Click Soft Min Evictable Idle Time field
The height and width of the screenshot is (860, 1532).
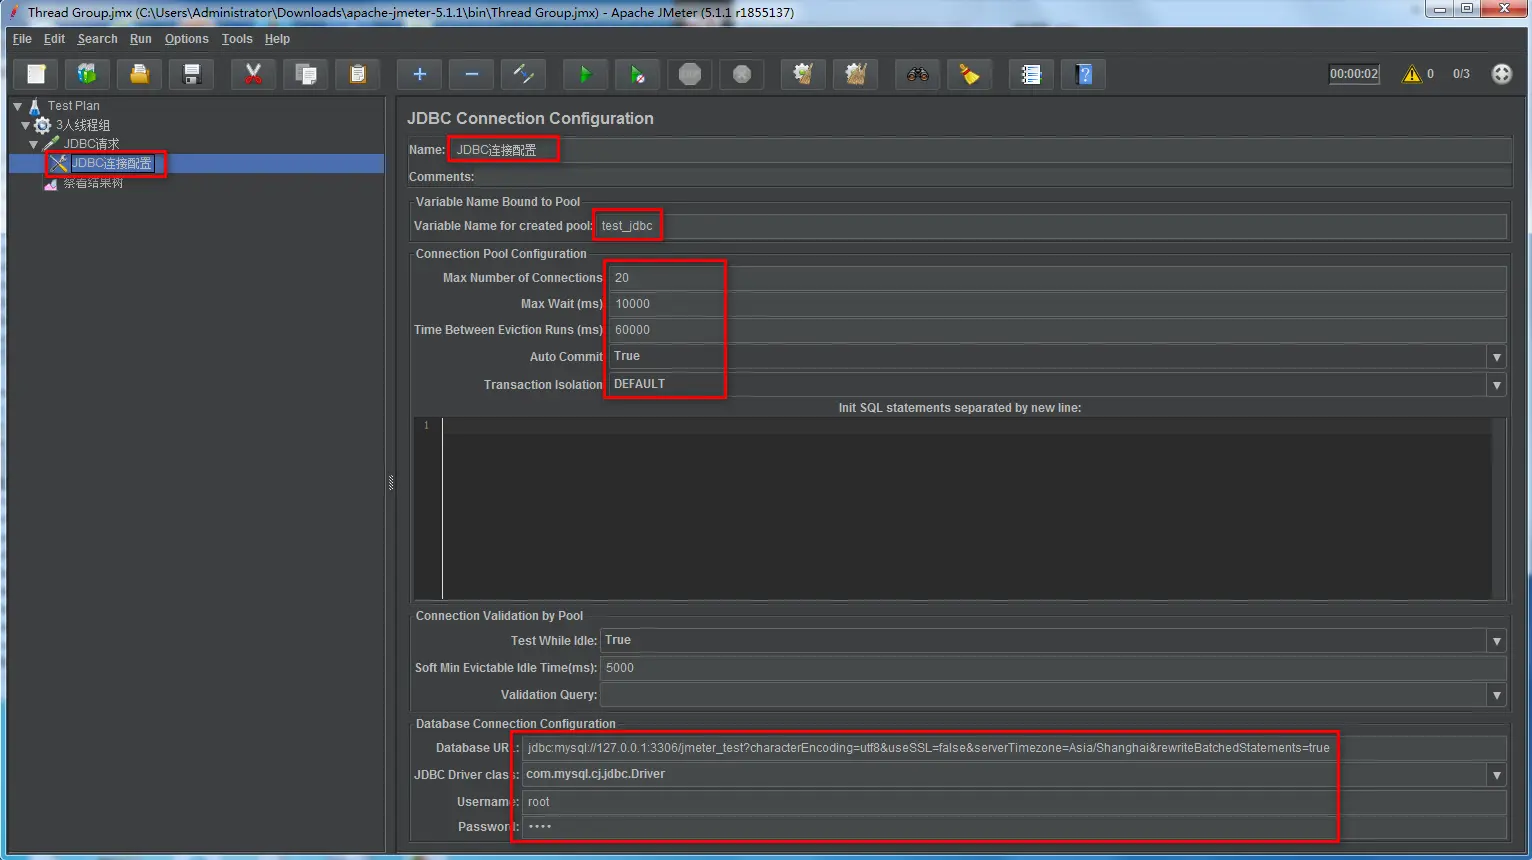click(x=1053, y=668)
